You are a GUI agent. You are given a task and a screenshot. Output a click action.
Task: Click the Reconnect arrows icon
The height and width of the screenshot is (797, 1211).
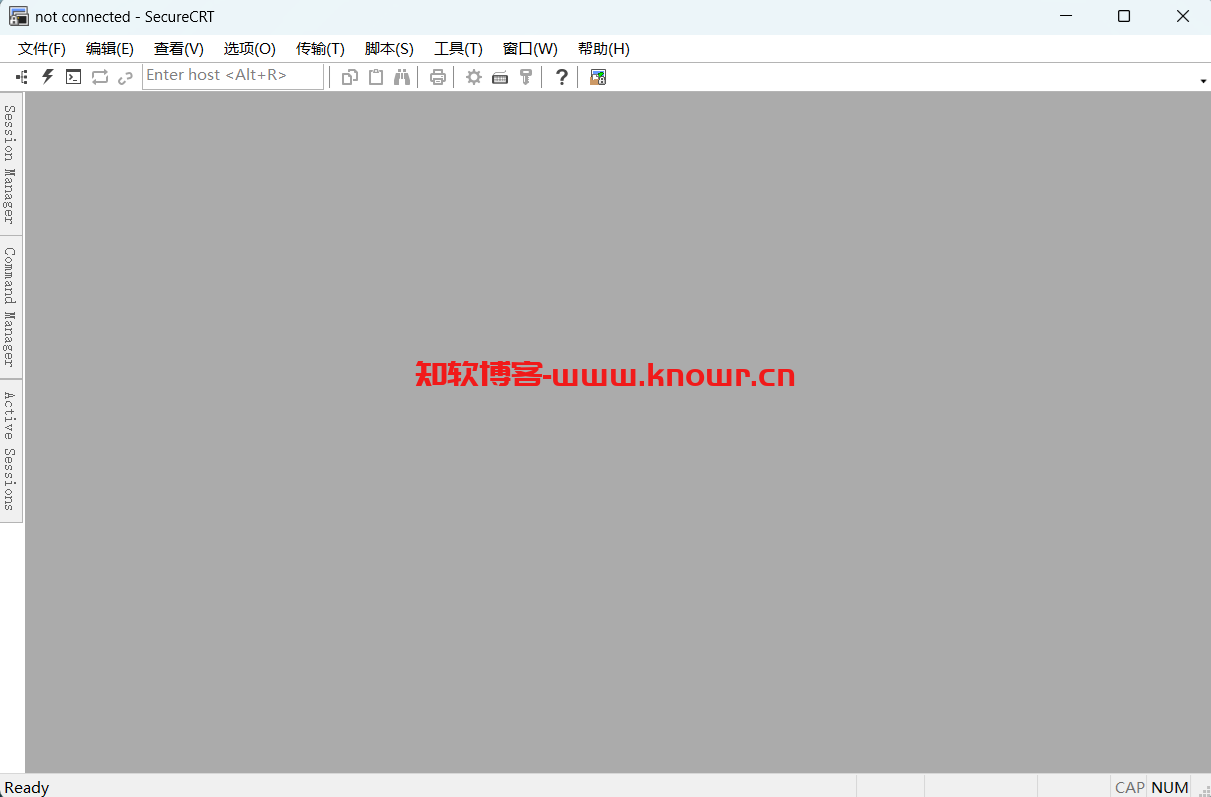[x=99, y=76]
